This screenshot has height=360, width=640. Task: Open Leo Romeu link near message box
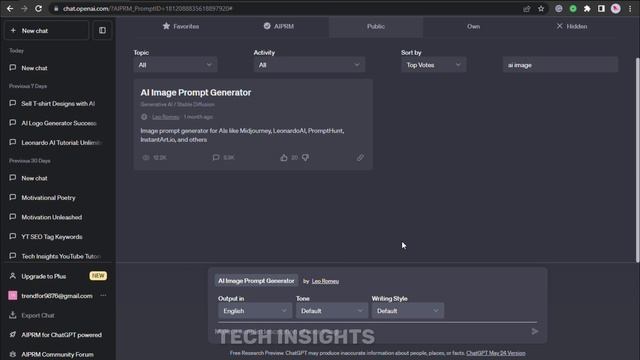(325, 281)
